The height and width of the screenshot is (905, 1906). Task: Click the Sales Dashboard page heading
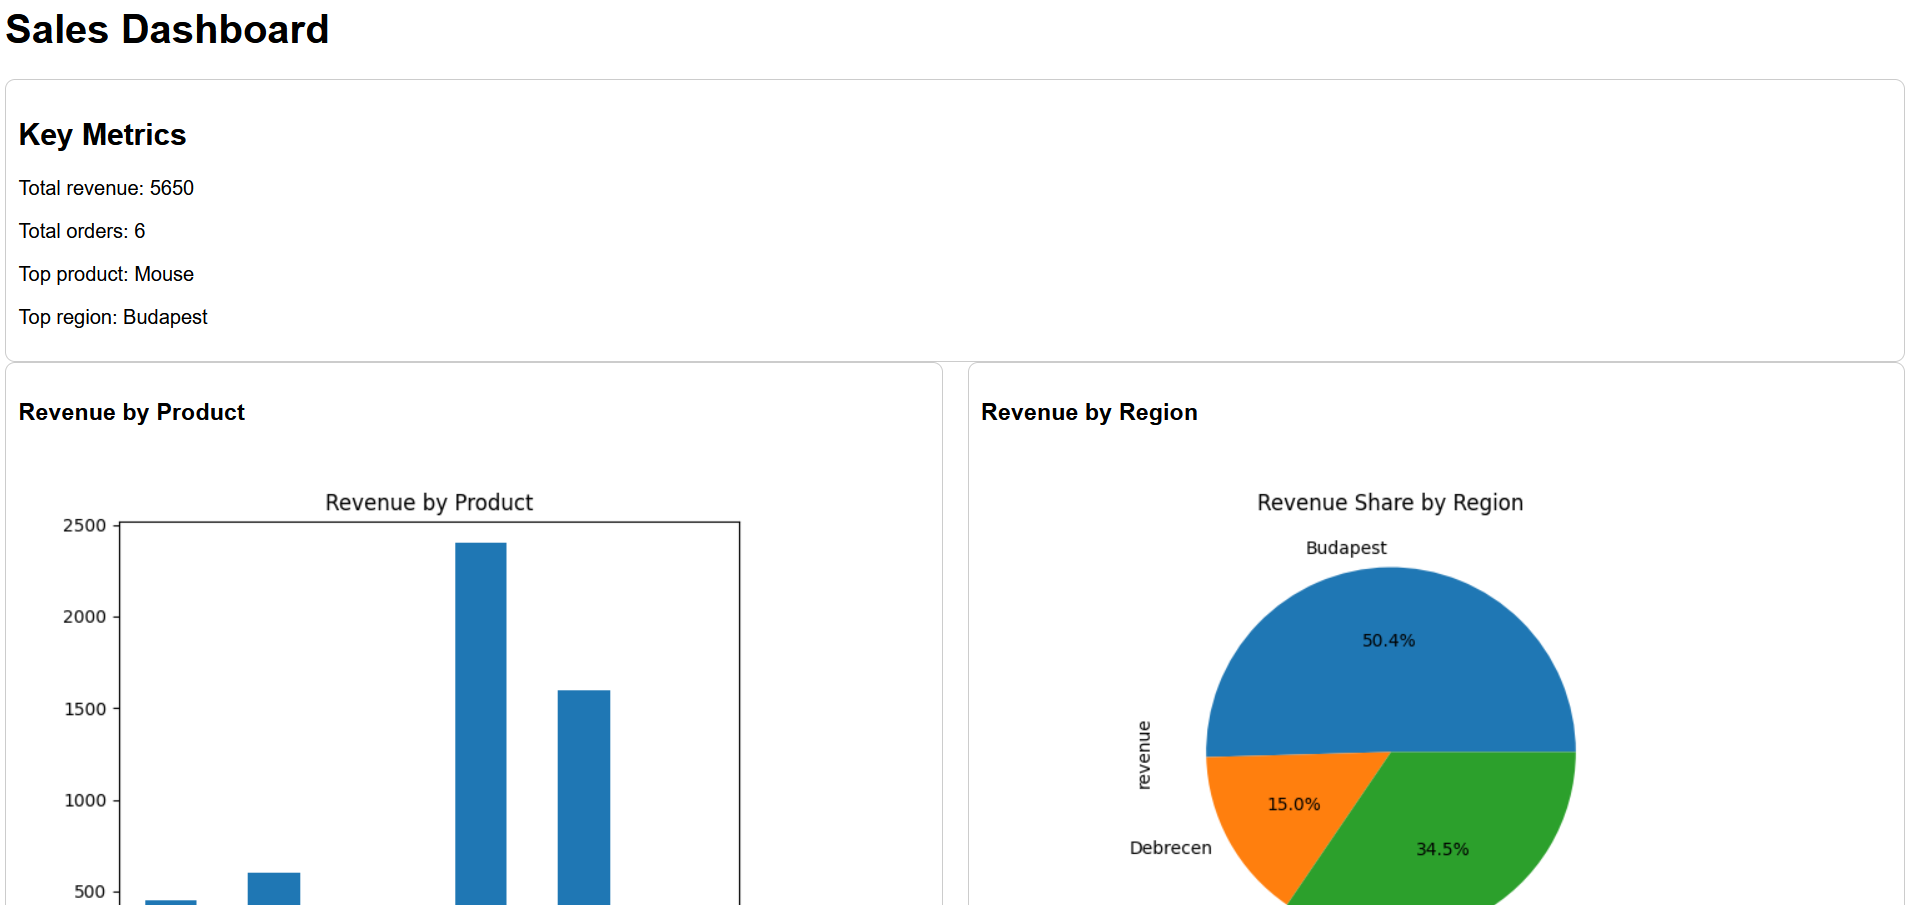pos(167,30)
